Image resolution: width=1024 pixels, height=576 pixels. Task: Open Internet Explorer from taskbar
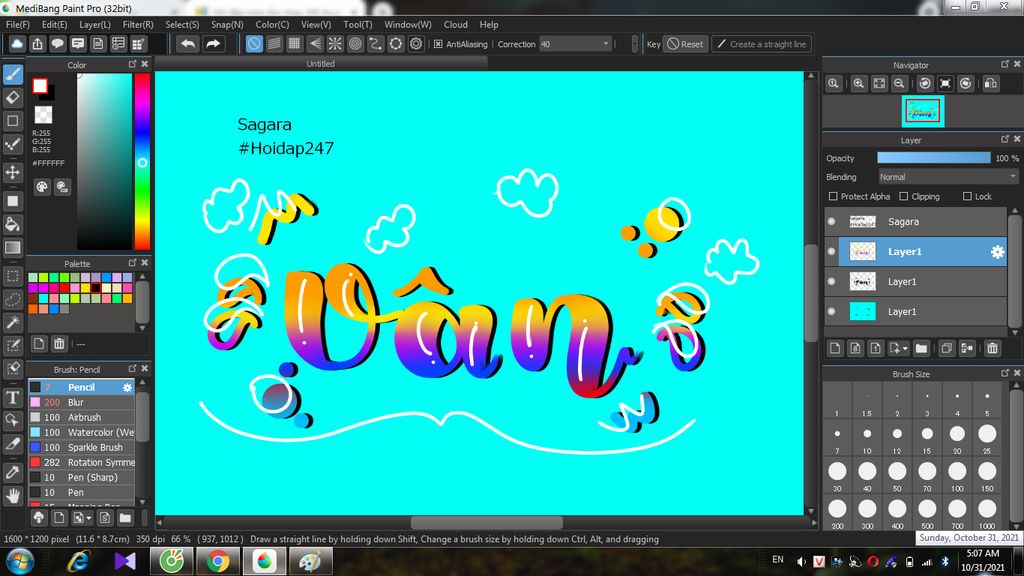[78, 562]
